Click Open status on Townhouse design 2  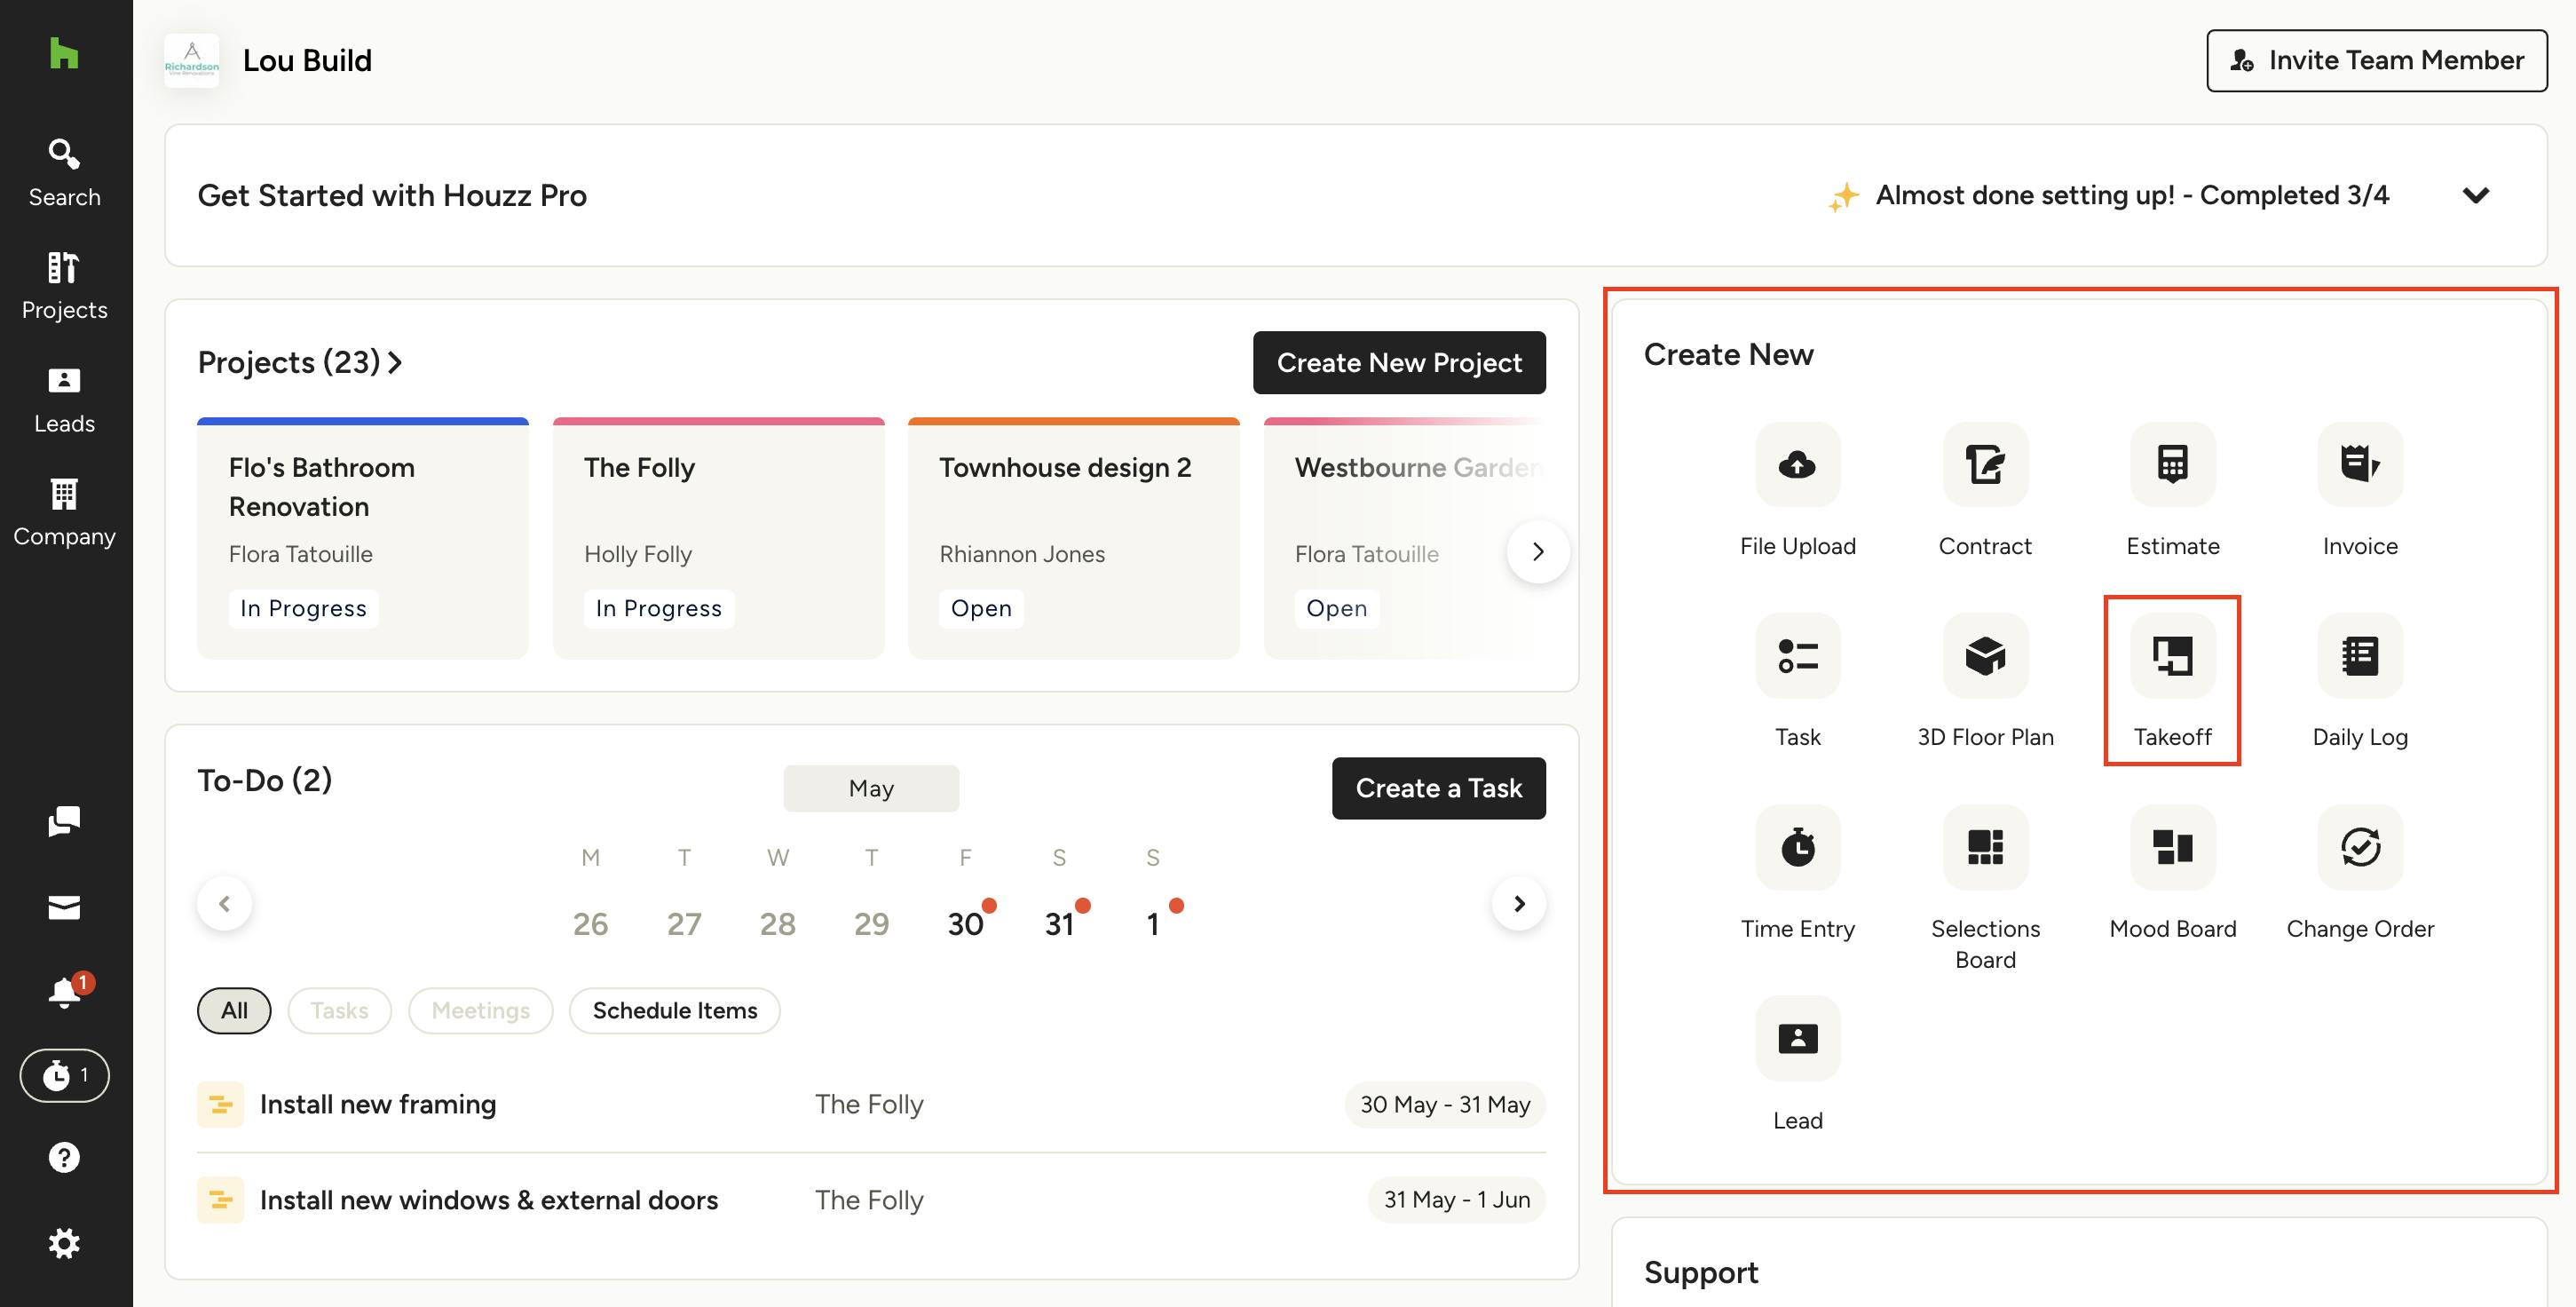(980, 608)
